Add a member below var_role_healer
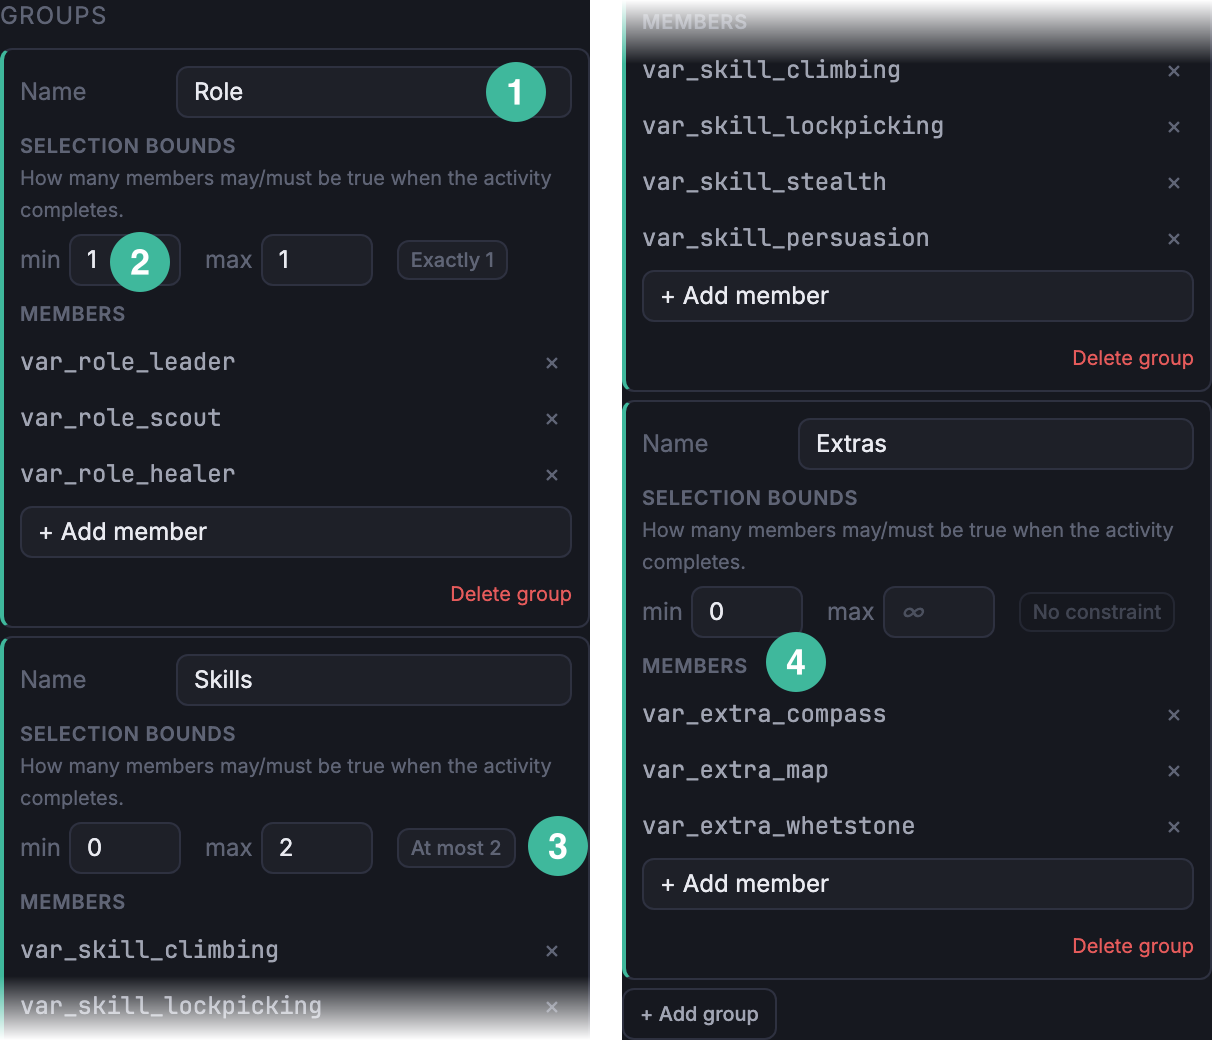The height and width of the screenshot is (1040, 1212). 296,532
